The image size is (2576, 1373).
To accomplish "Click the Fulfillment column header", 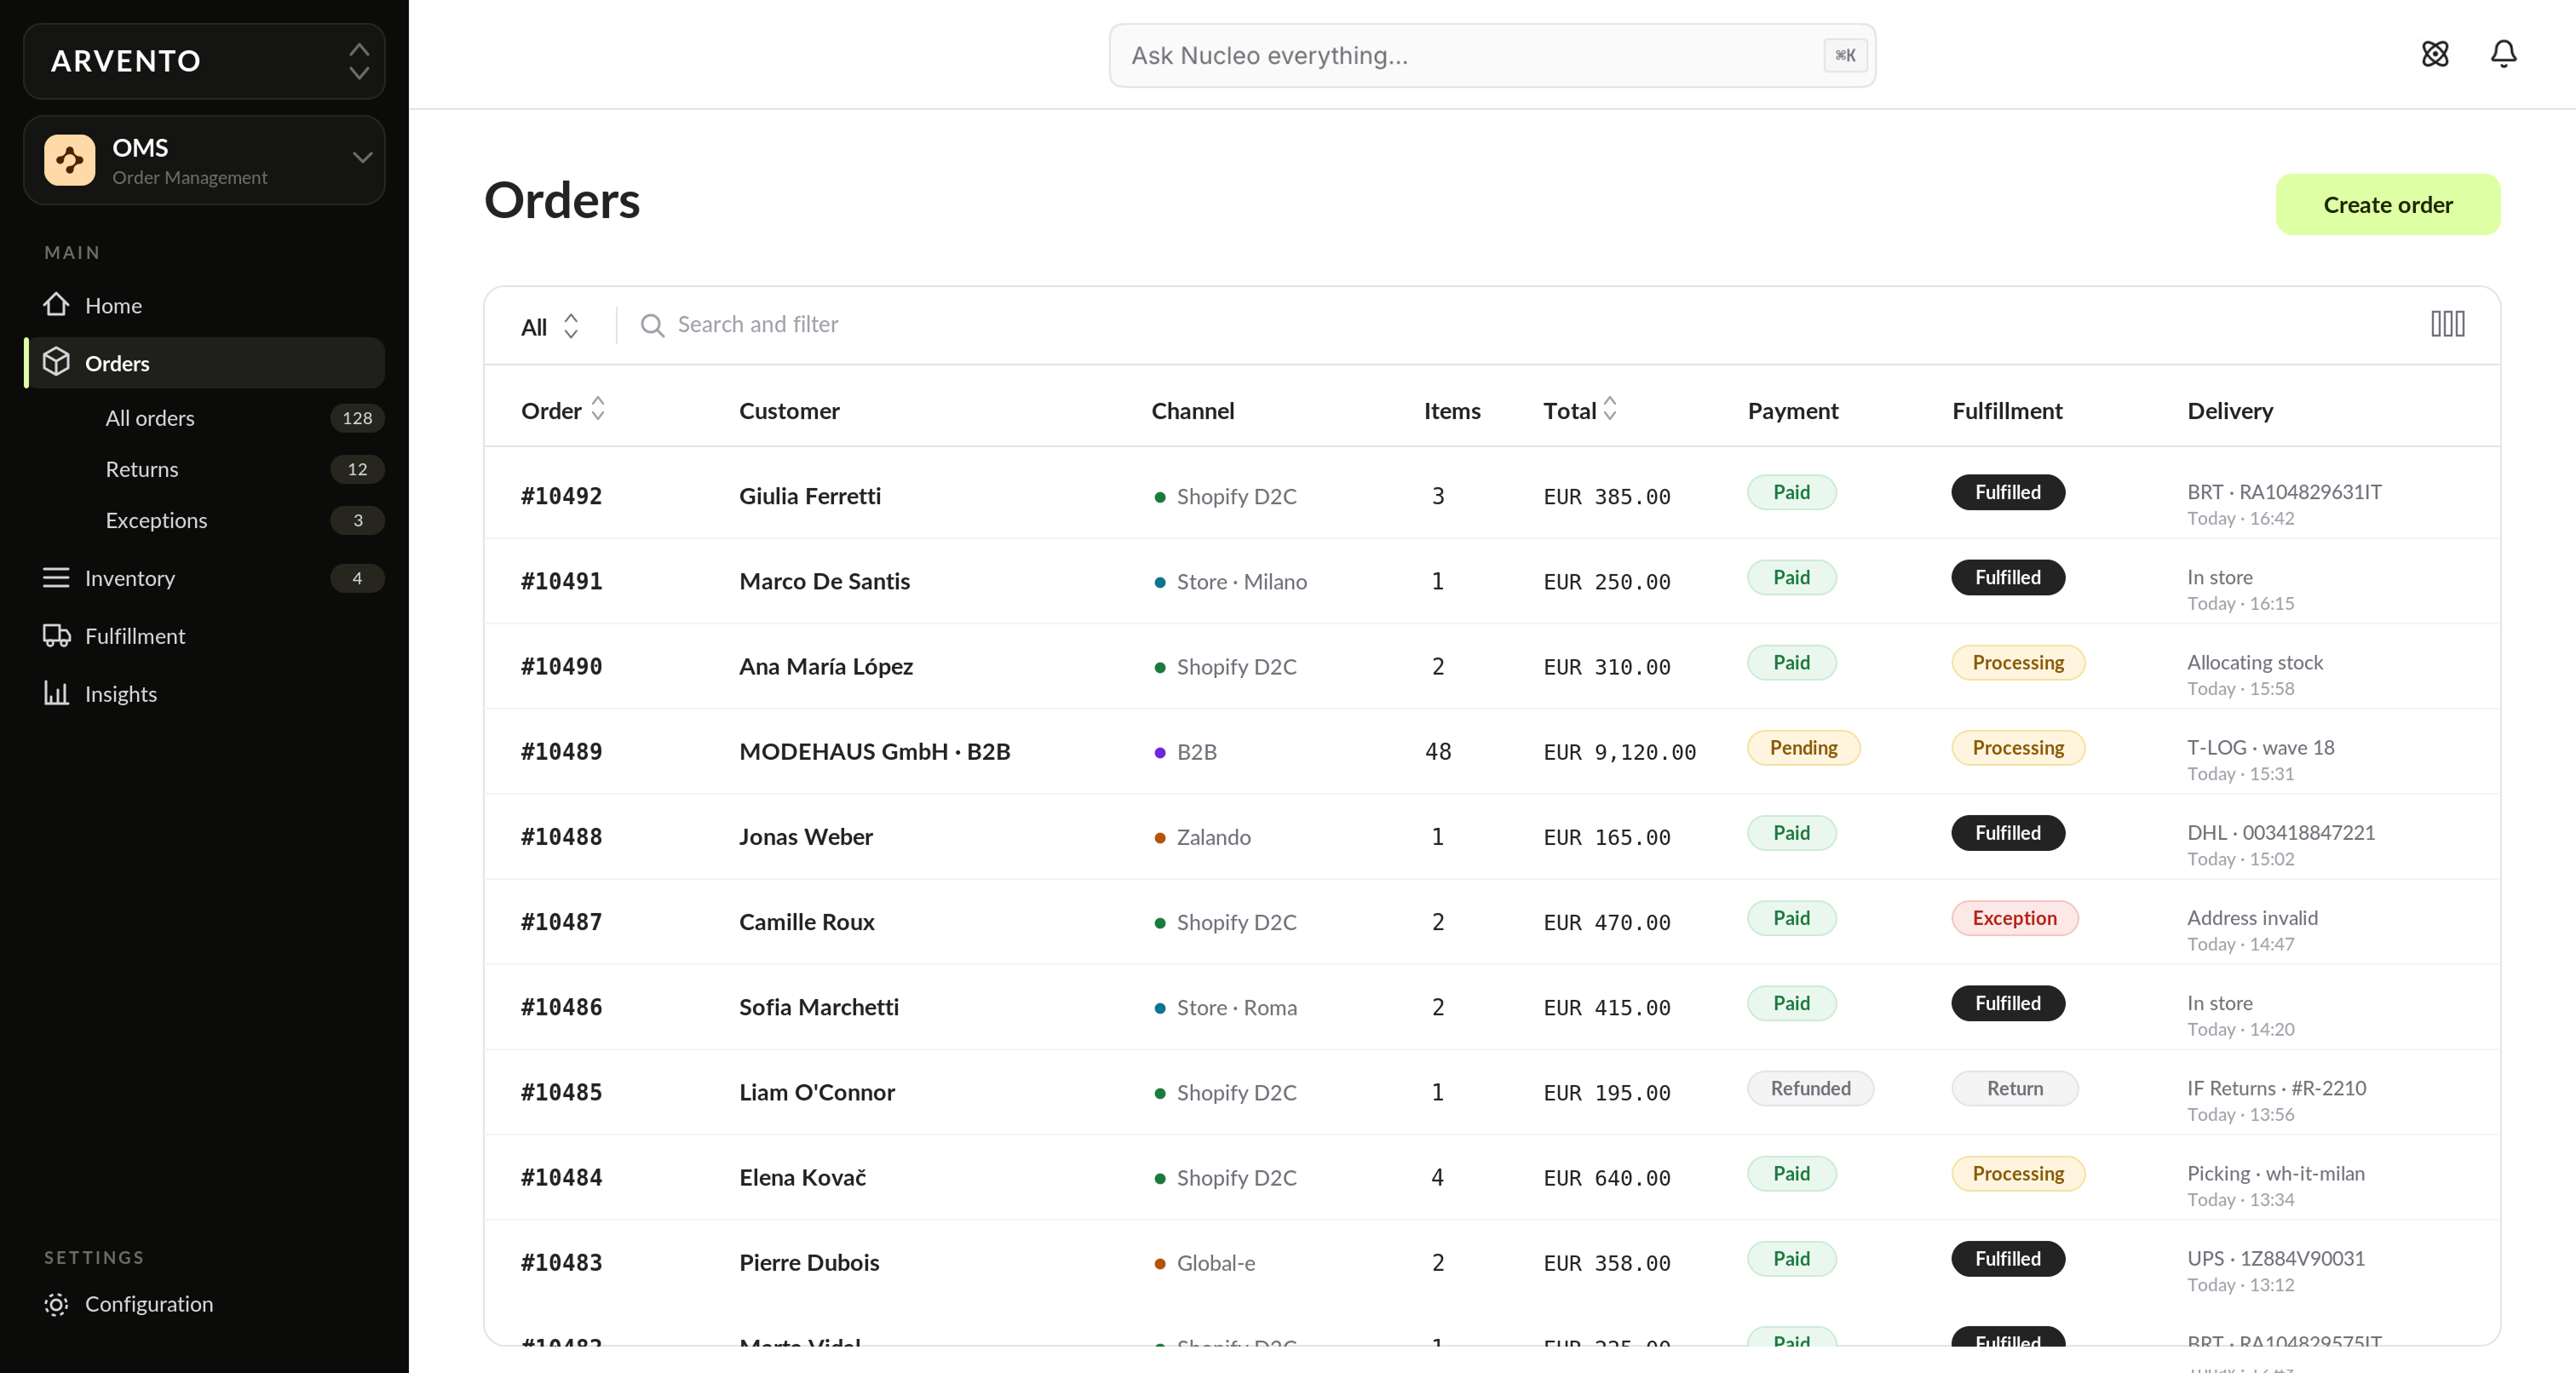I will pos(2007,410).
